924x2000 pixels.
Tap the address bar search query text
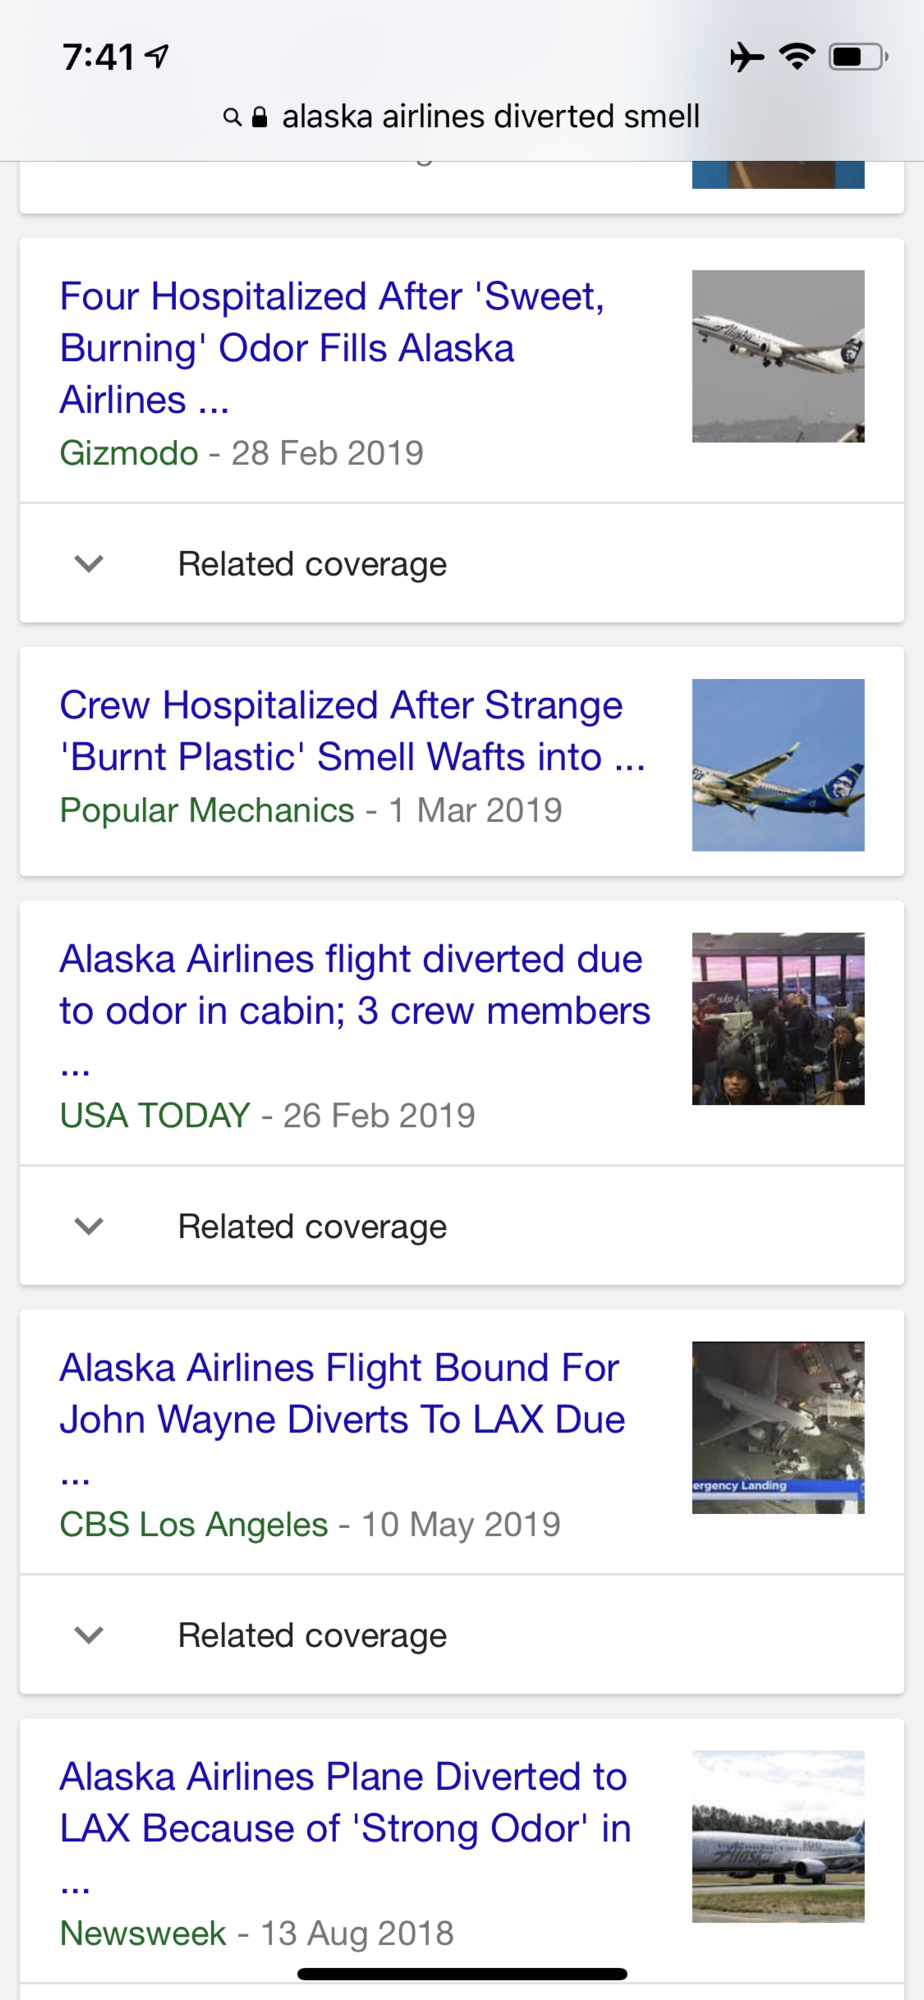point(491,117)
